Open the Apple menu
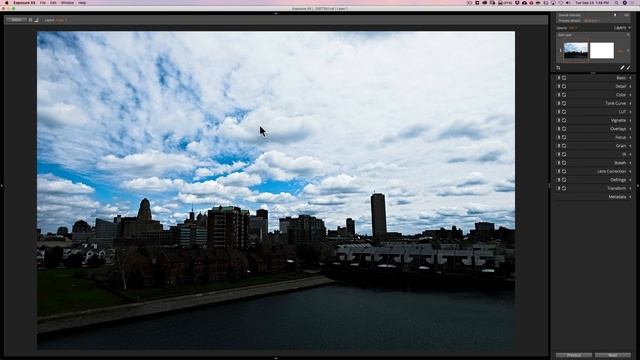Screen dimensions: 640x360 click(x=7, y=3)
